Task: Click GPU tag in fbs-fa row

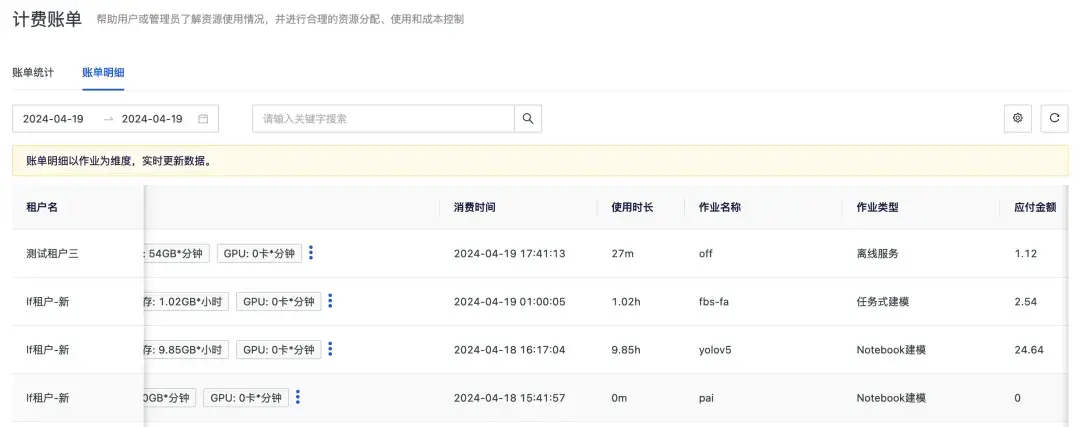Action: 279,302
